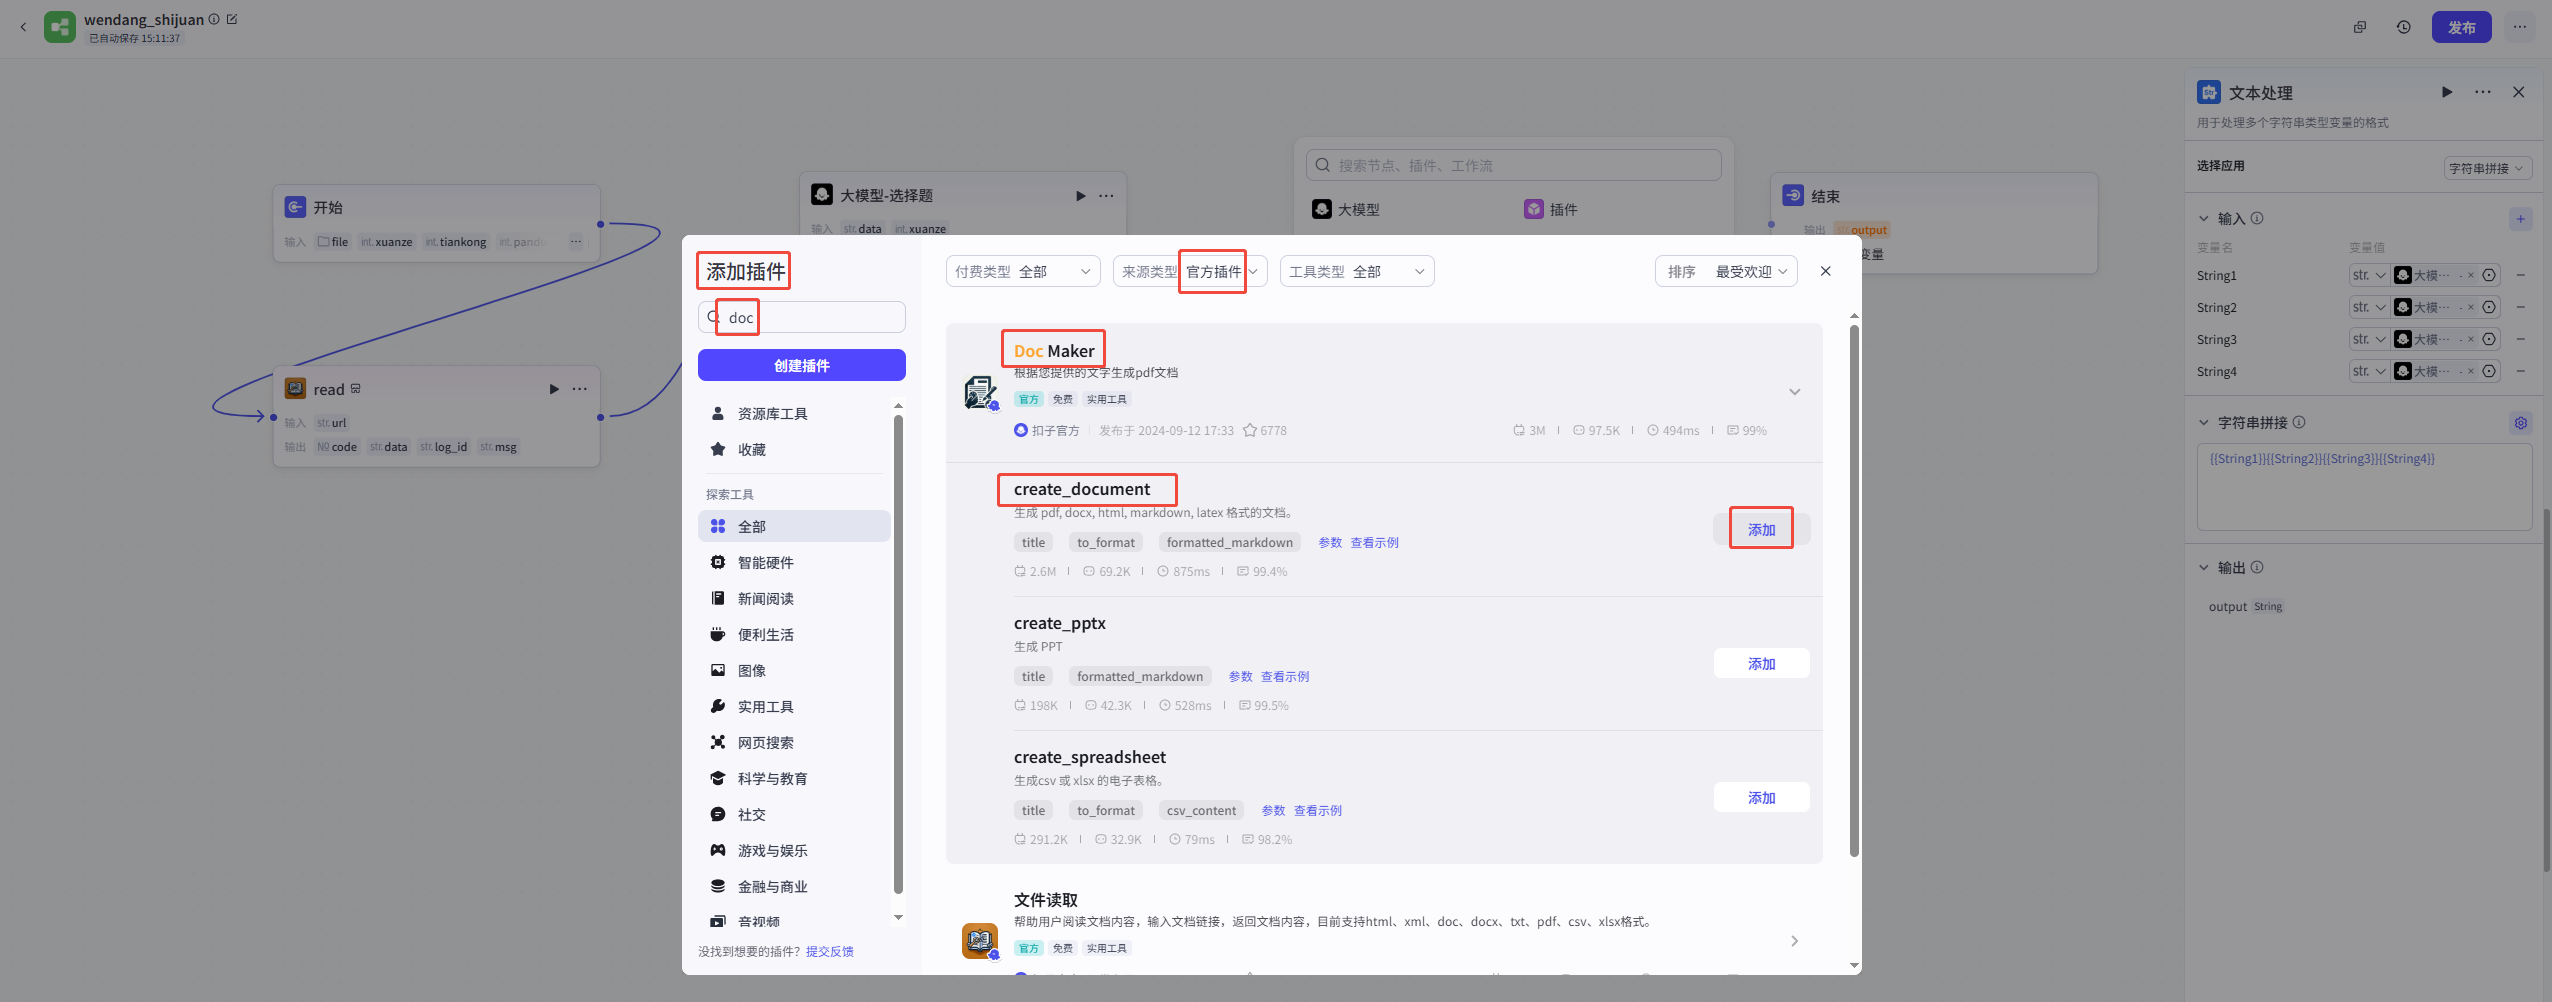This screenshot has width=2552, height=1002.
Task: Click the back arrow beside wendang_shijuan
Action: pos(23,27)
